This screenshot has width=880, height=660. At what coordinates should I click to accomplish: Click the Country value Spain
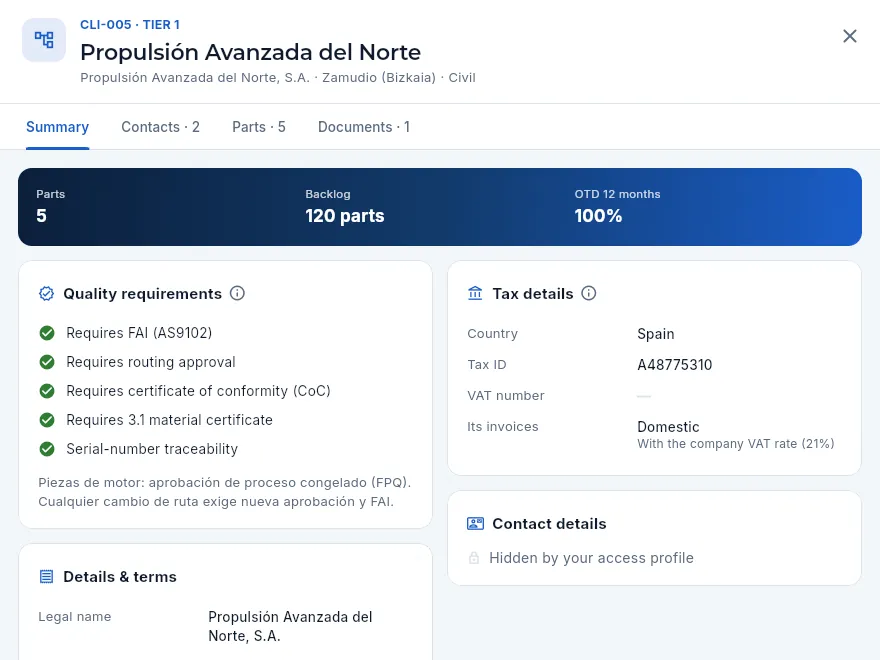[656, 334]
